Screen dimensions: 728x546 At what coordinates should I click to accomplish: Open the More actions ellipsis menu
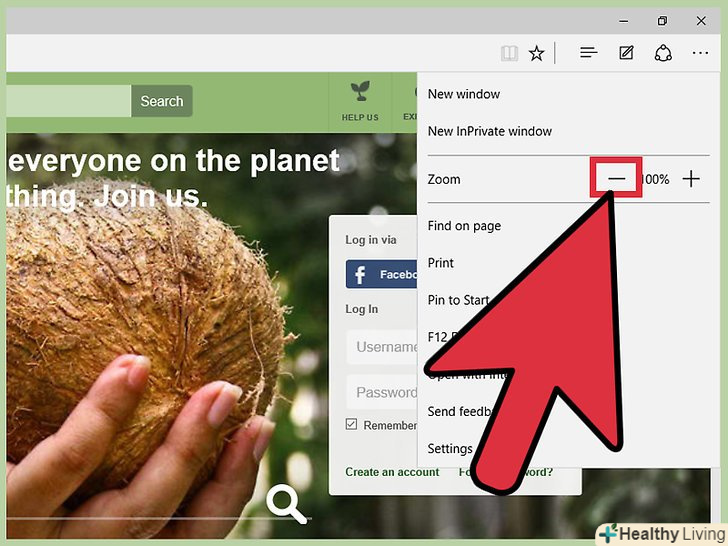700,53
